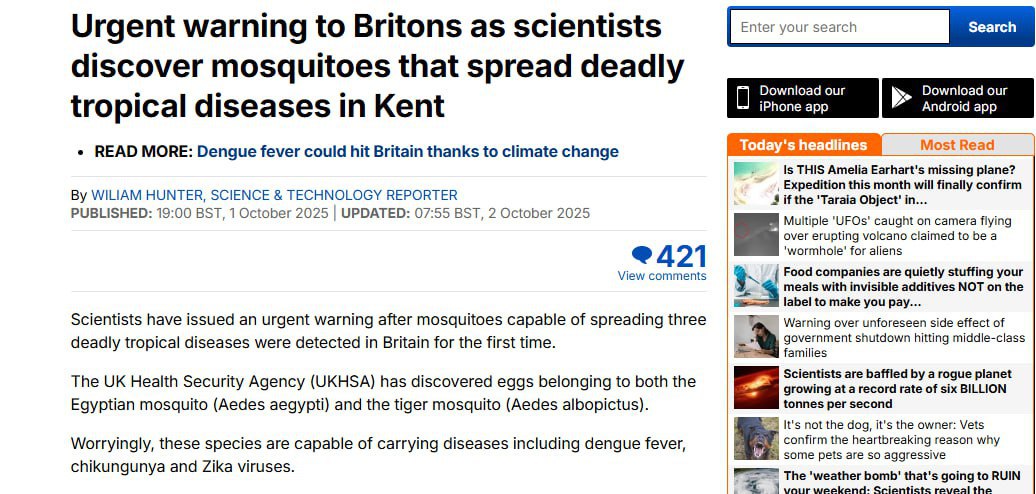Click the View comments link

661,276
